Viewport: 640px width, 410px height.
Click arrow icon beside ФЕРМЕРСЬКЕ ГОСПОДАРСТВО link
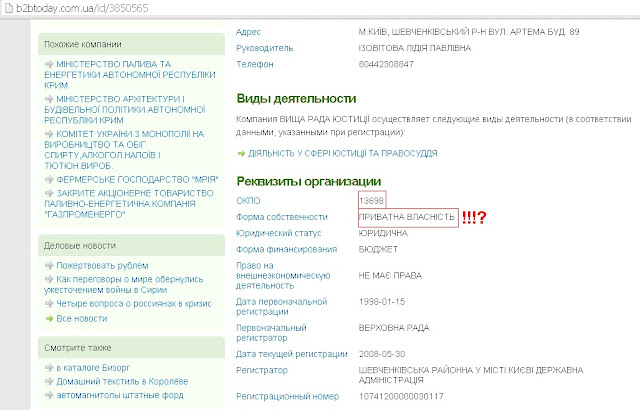(x=49, y=180)
